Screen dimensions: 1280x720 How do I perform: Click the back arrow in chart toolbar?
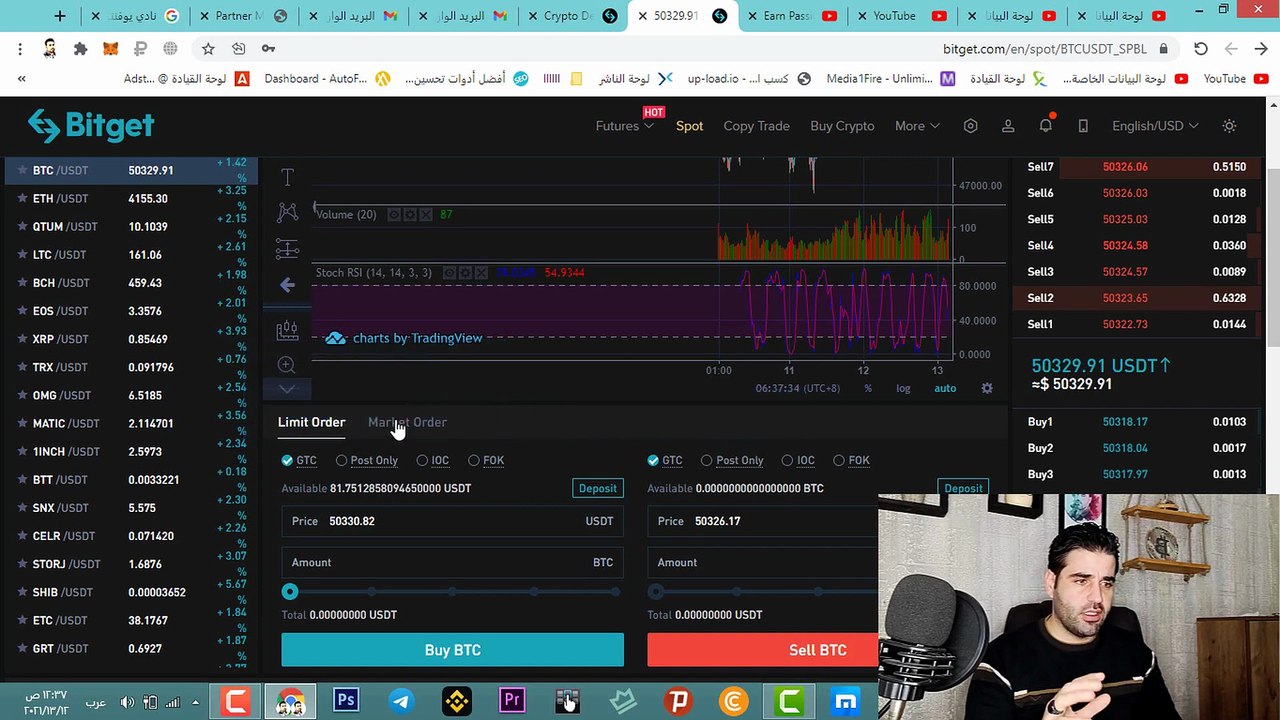288,285
